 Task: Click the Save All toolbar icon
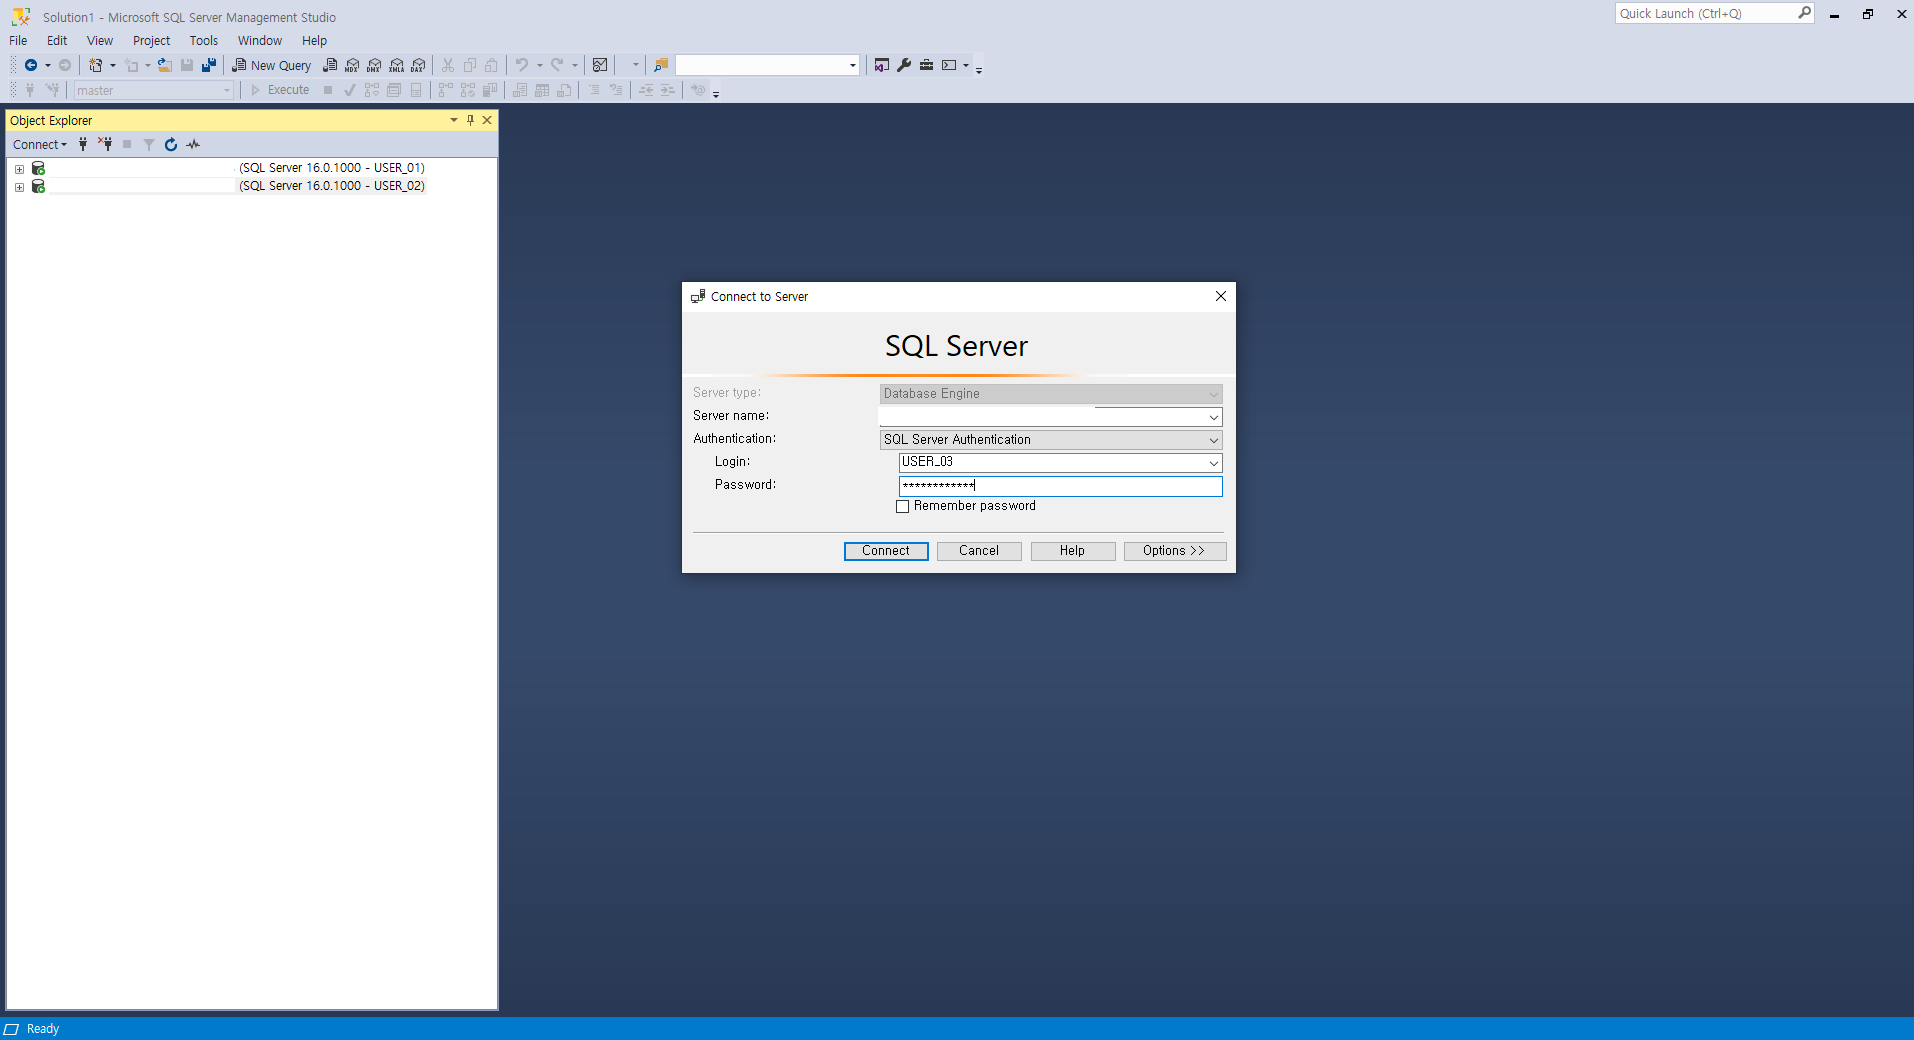pyautogui.click(x=209, y=65)
